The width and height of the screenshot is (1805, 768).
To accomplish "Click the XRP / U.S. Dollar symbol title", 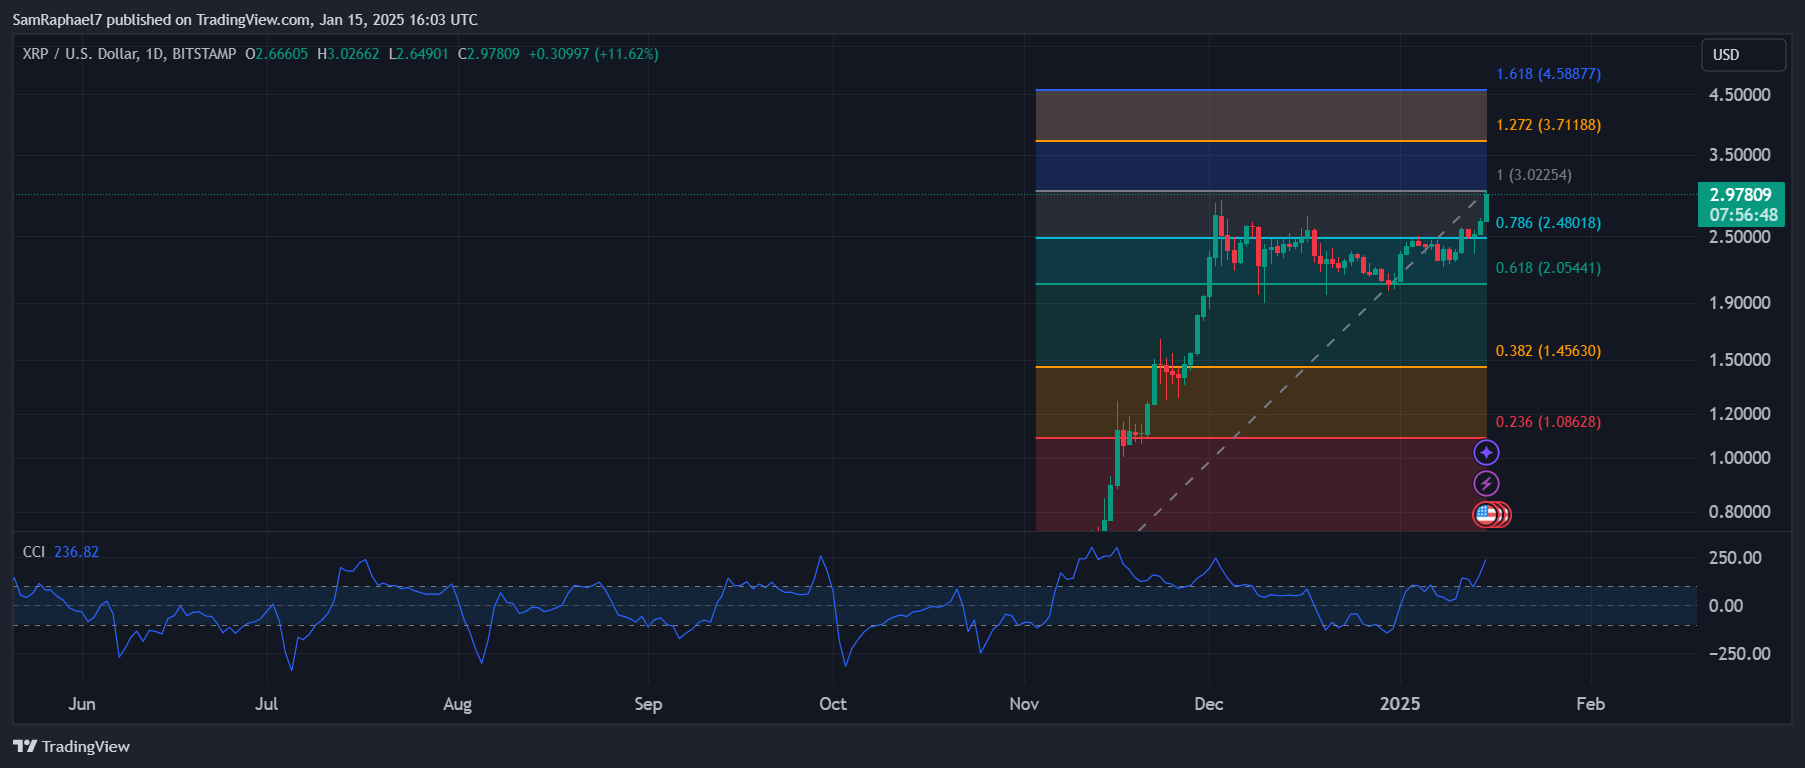I will point(129,54).
